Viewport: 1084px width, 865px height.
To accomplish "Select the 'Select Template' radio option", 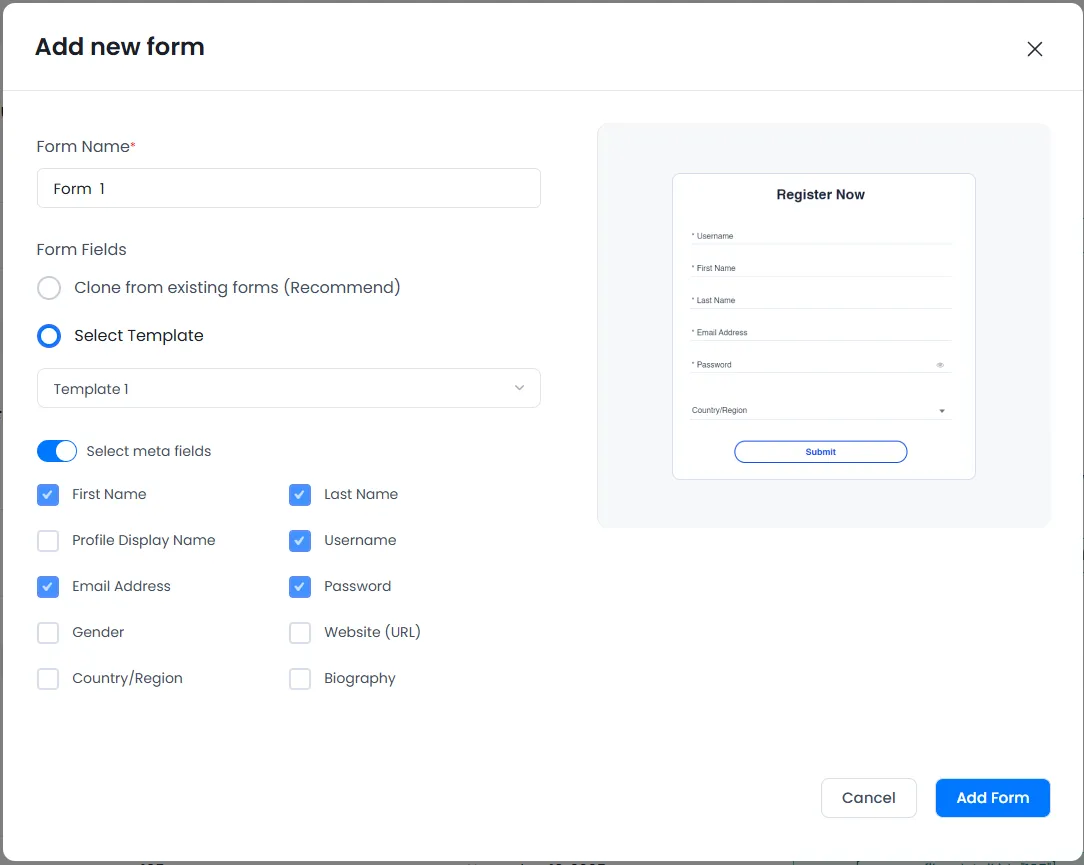I will tap(49, 335).
